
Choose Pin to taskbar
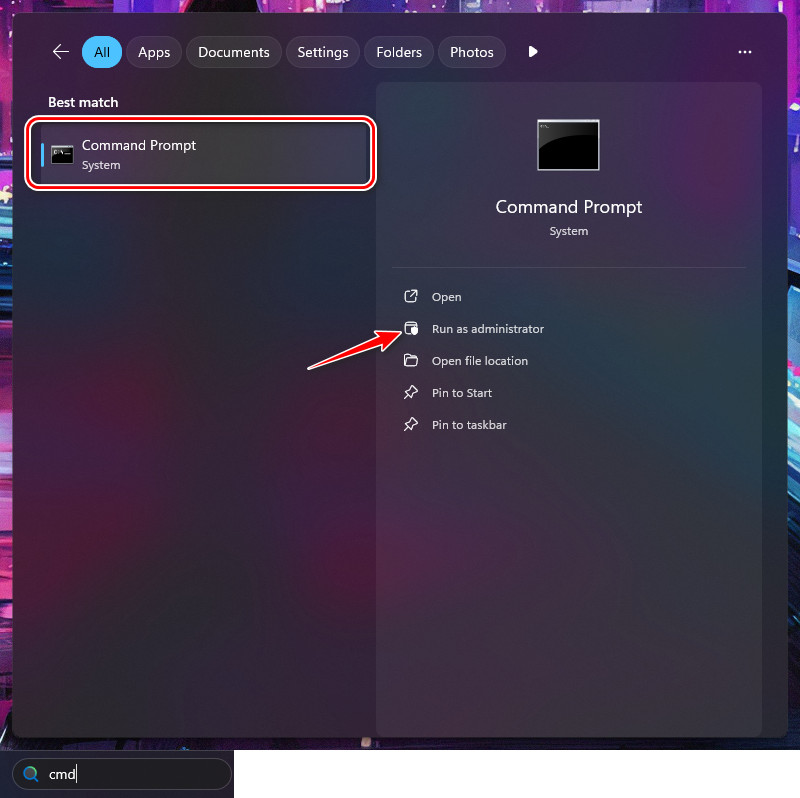click(x=469, y=425)
